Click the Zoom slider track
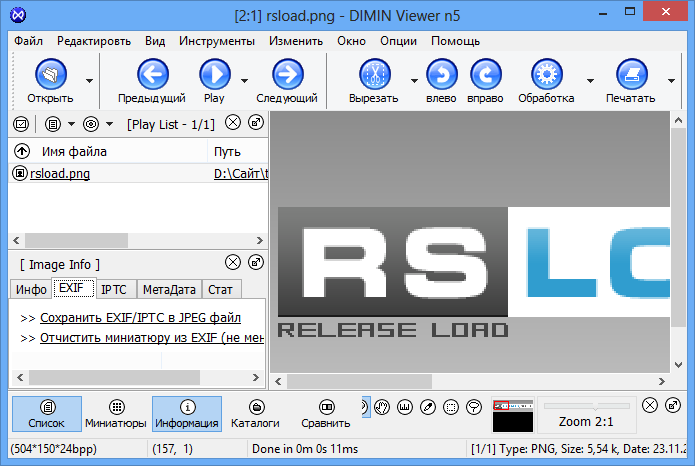Viewport: 695px width, 466px height. pos(587,406)
